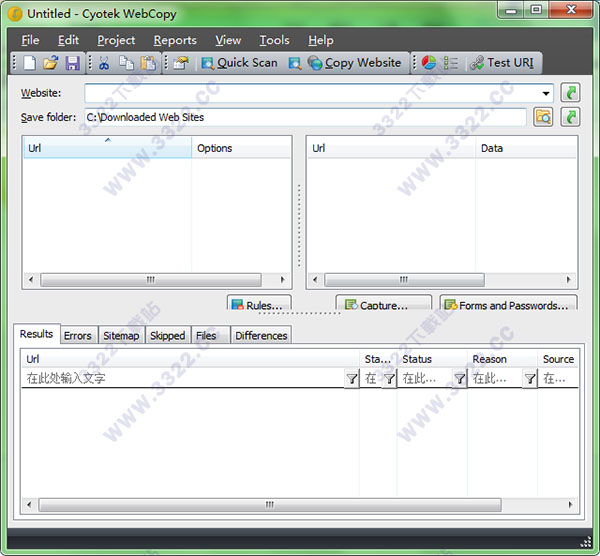Open the Project menu
This screenshot has height=556, width=600.
[116, 40]
